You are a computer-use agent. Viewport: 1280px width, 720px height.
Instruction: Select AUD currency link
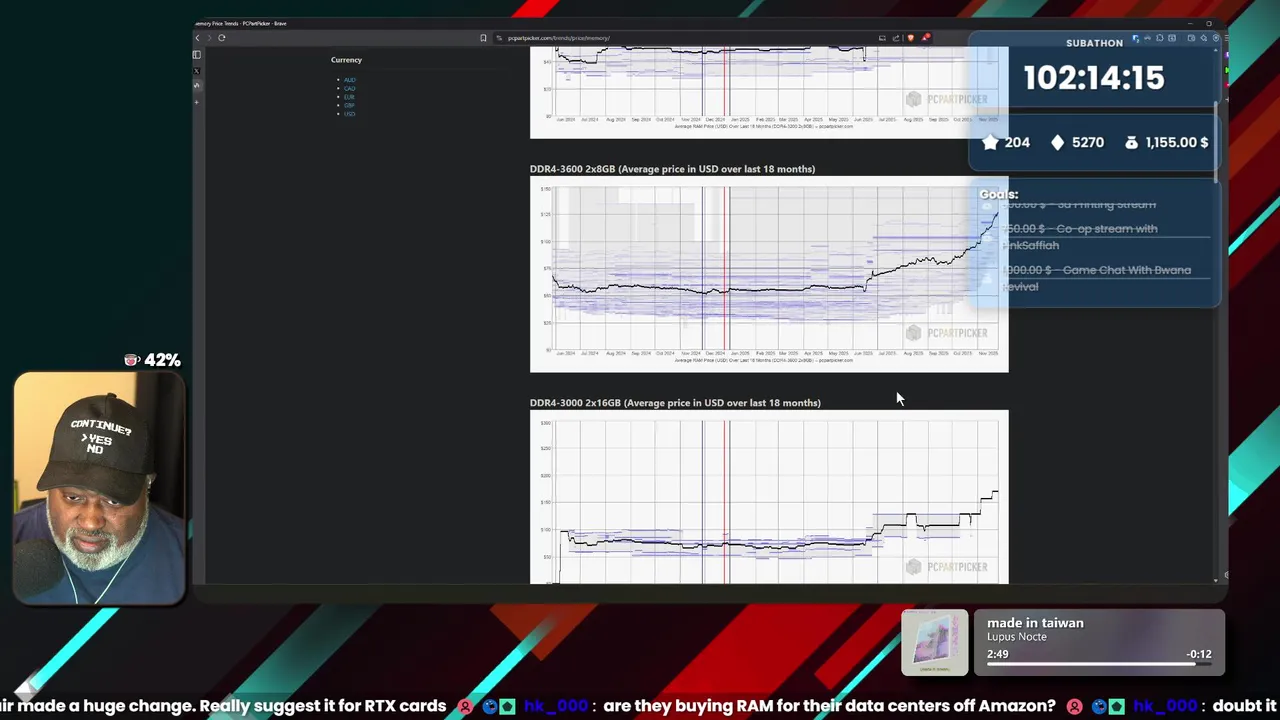349,80
